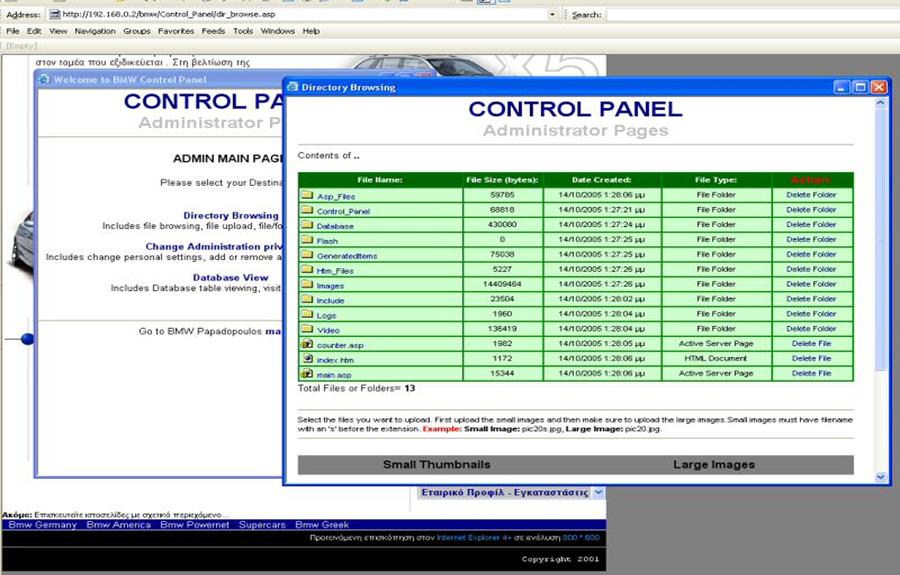Visit the Bmw Greek link
Viewport: 900px width, 575px height.
click(322, 525)
